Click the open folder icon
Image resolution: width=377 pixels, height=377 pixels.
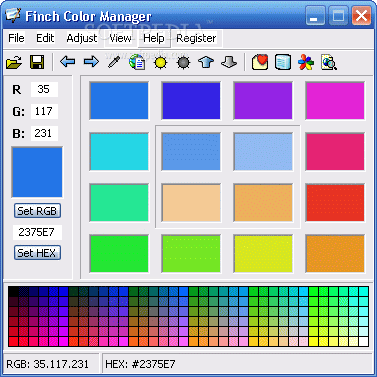point(14,62)
